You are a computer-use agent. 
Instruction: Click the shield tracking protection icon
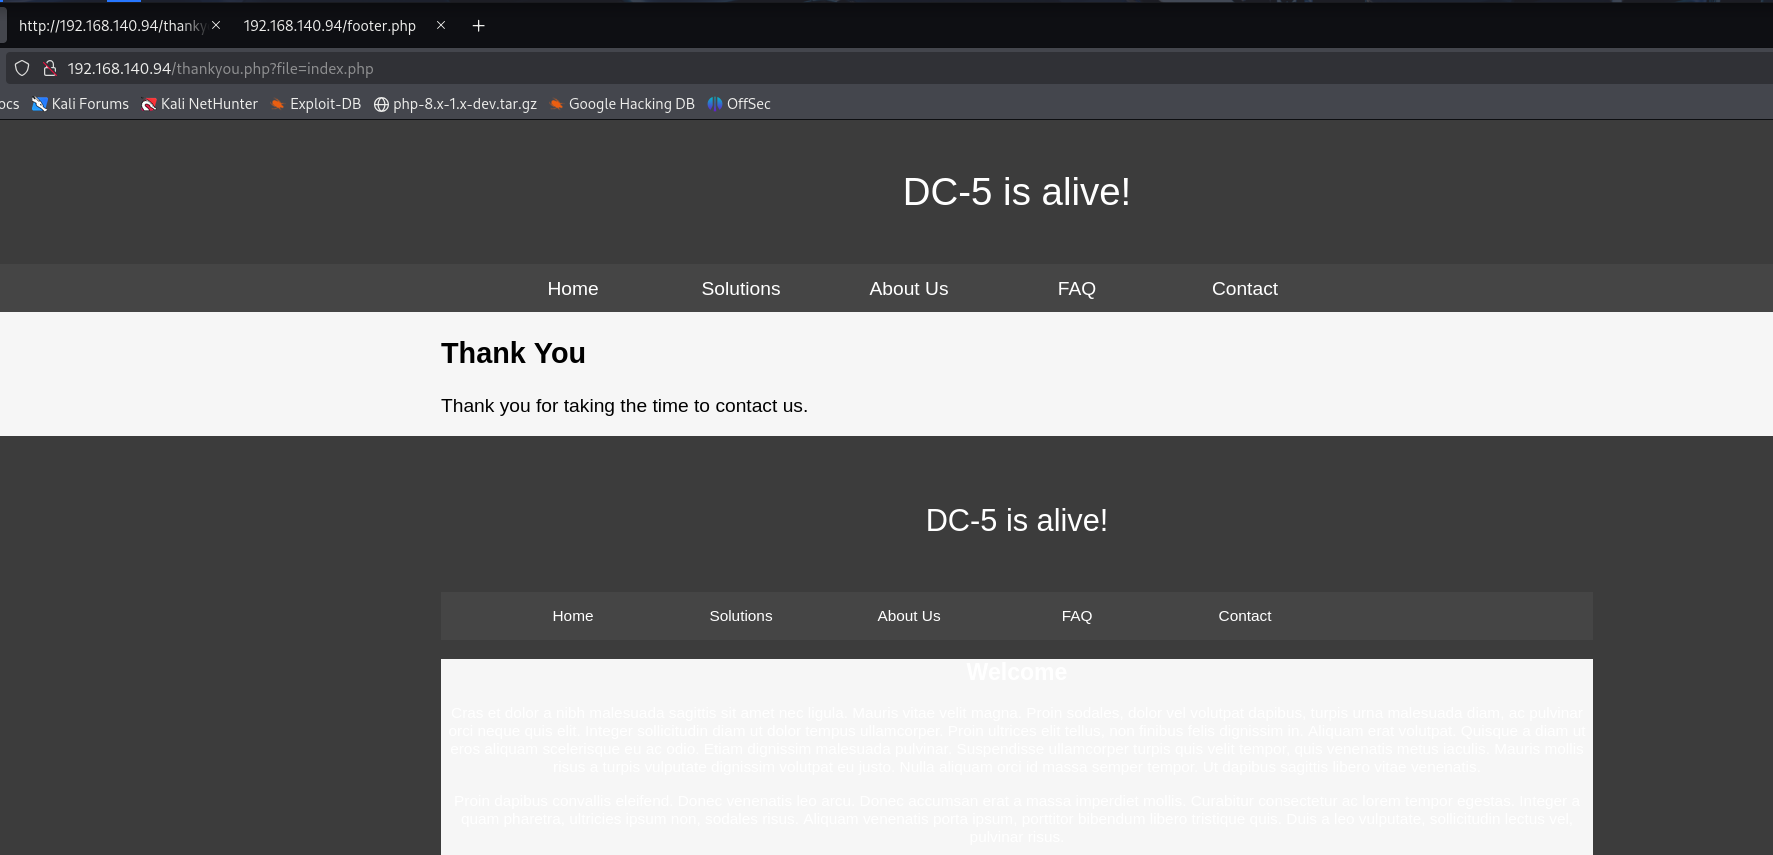pyautogui.click(x=22, y=69)
